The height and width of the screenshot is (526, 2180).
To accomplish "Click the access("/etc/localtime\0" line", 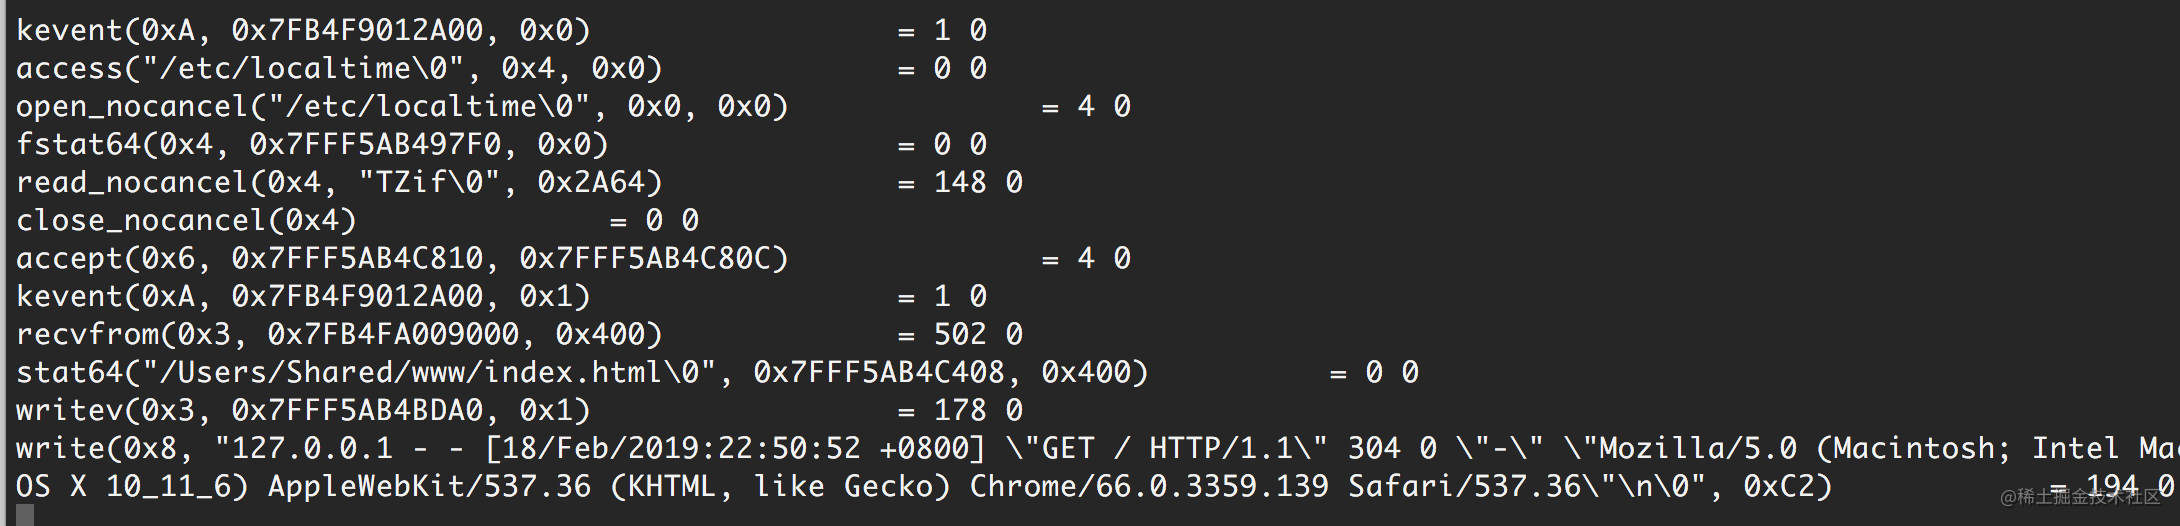I will click(x=502, y=69).
